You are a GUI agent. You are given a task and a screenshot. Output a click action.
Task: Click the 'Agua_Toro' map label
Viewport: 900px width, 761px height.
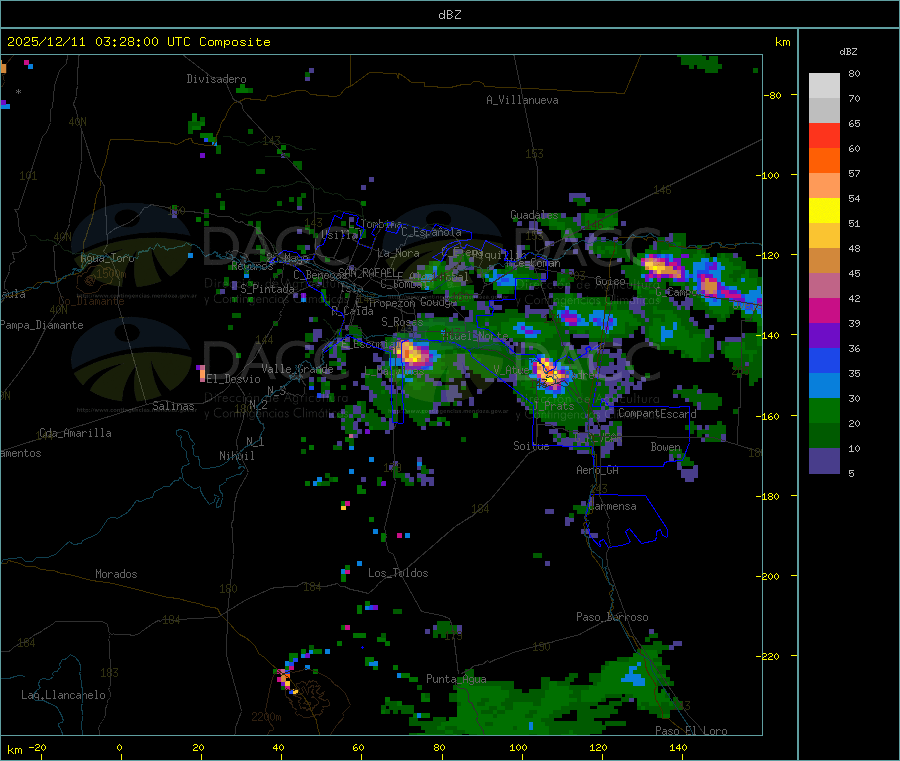[107, 258]
